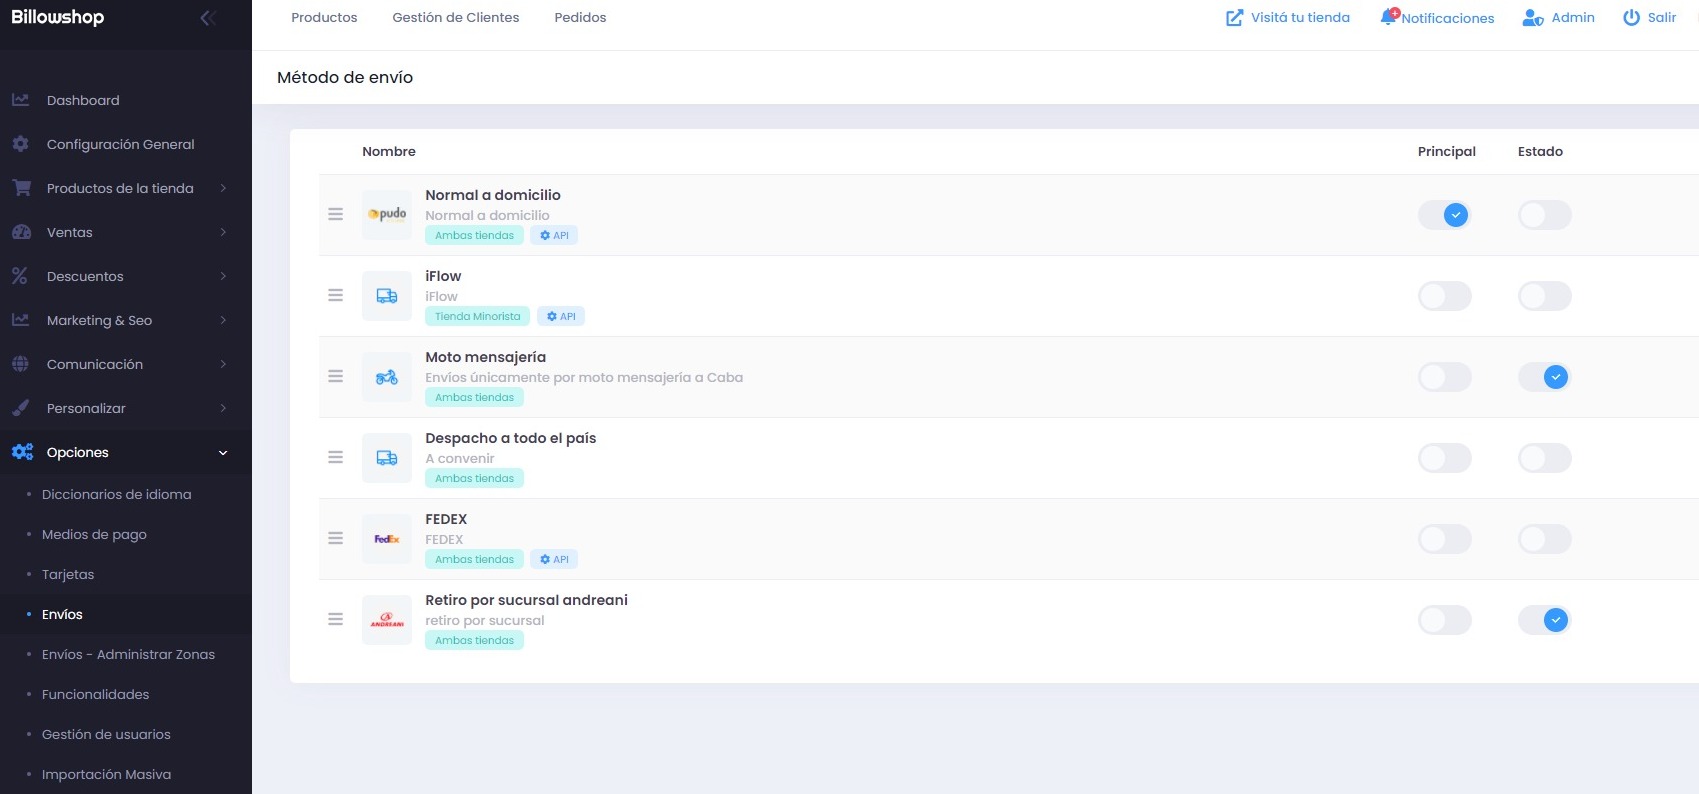
Task: Open the Pedidos top menu
Action: pyautogui.click(x=580, y=18)
